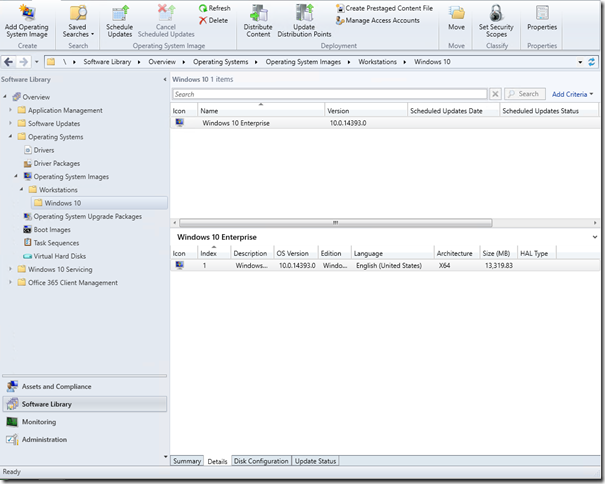605x484 pixels.
Task: Collapse the Operating Systems node
Action: [10, 136]
